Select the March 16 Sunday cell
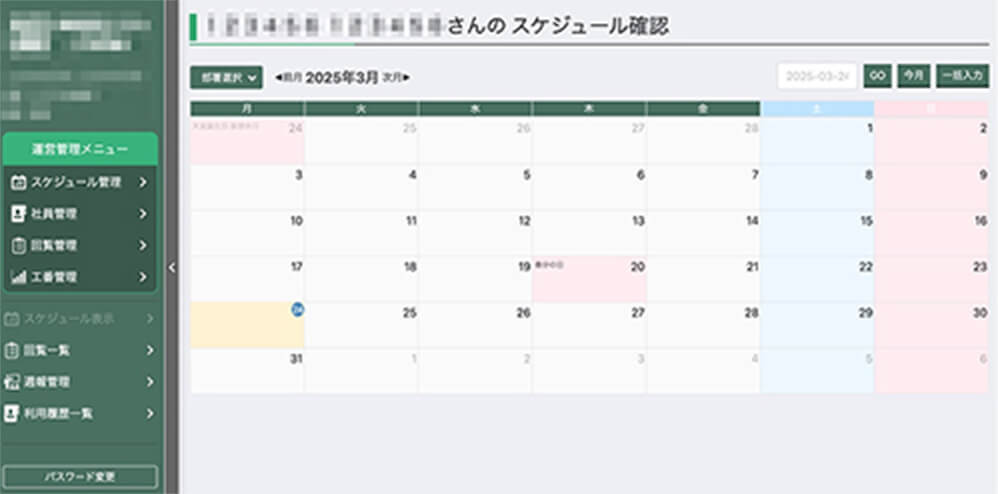Image resolution: width=998 pixels, height=494 pixels. pyautogui.click(x=932, y=234)
